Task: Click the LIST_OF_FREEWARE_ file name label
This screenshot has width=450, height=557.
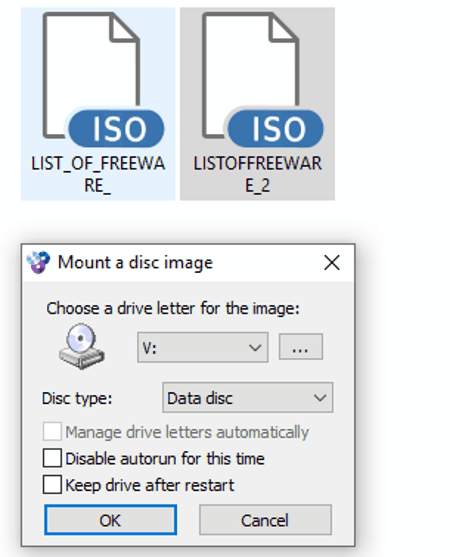Action: (98, 174)
